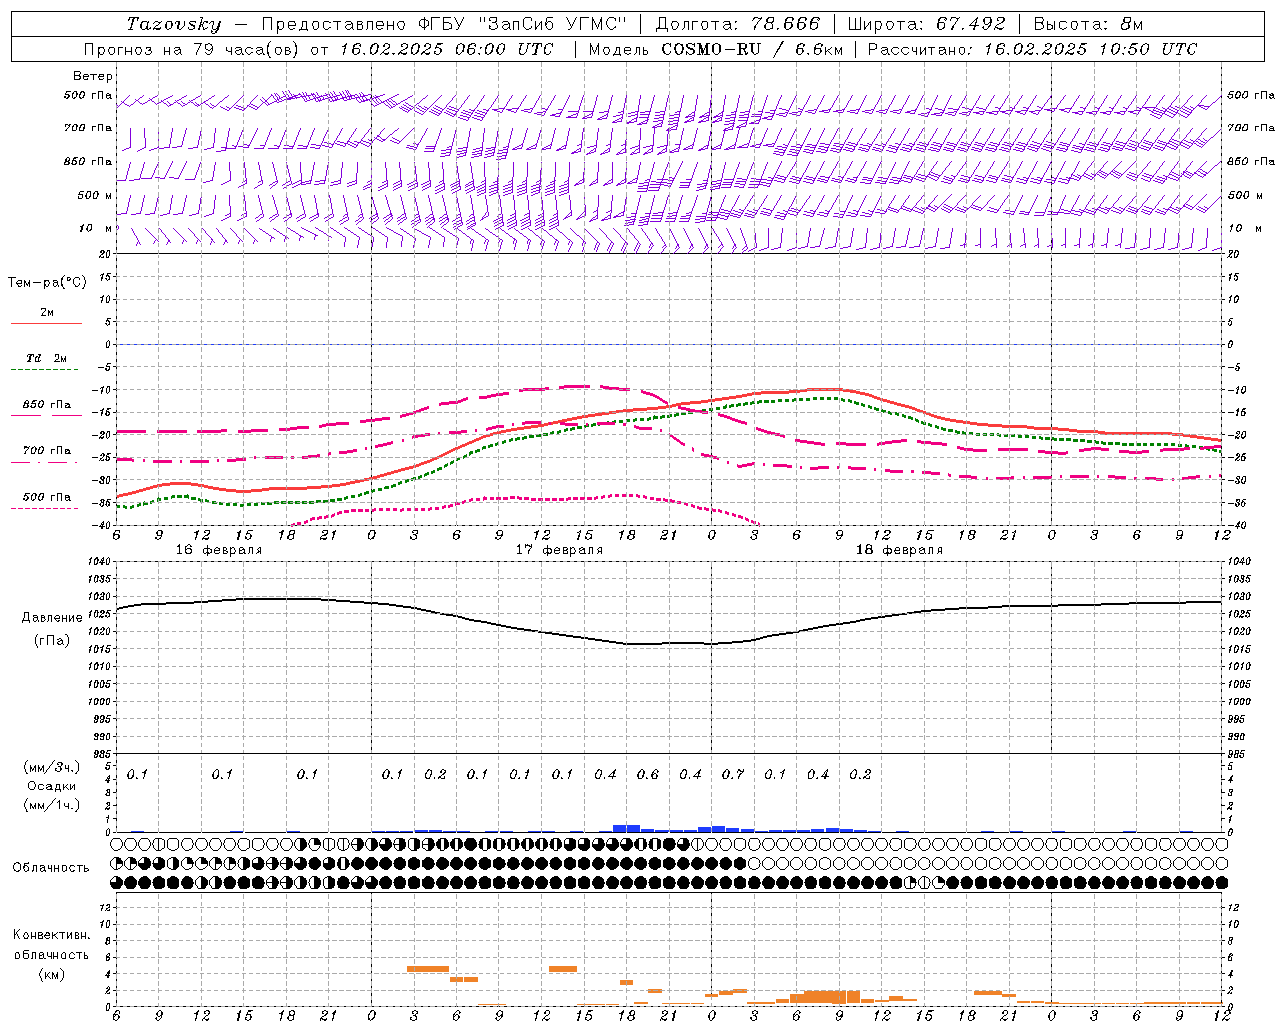The width and height of the screenshot is (1280, 1024).
Task: Click the 0.6 precipitation amount value
Action: pyautogui.click(x=648, y=774)
